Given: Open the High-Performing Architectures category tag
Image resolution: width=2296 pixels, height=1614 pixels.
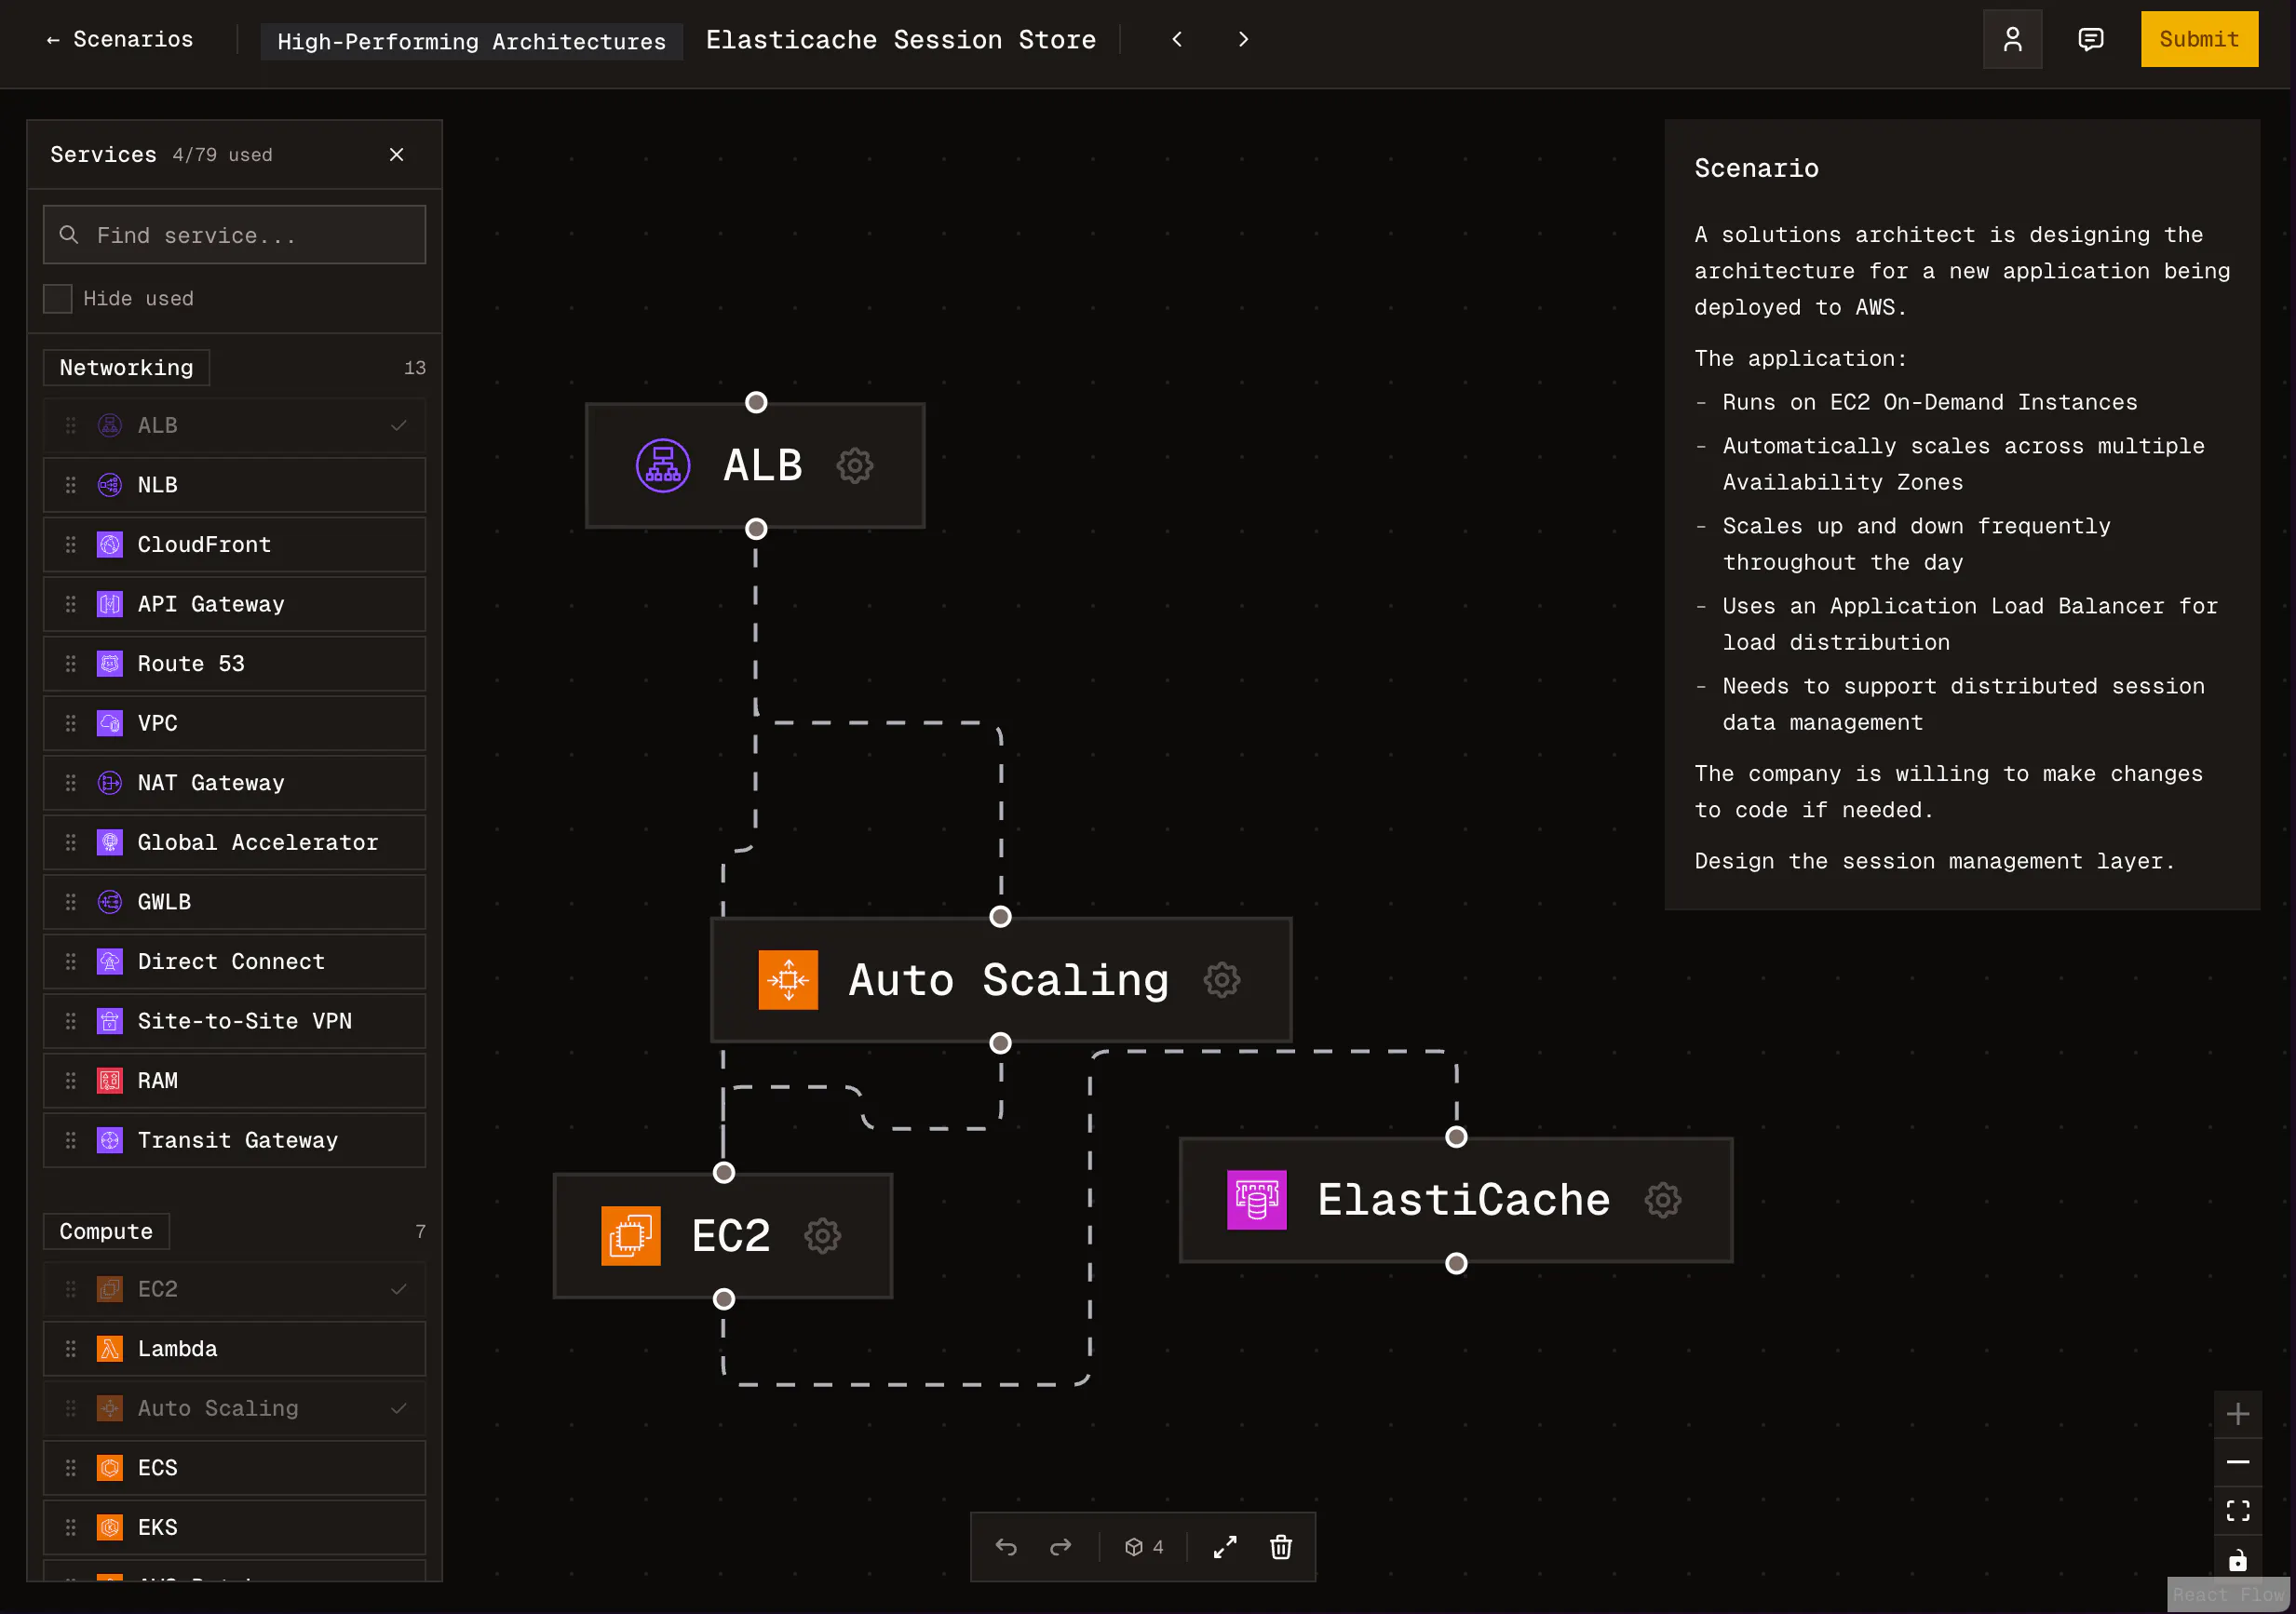Looking at the screenshot, I should point(471,41).
